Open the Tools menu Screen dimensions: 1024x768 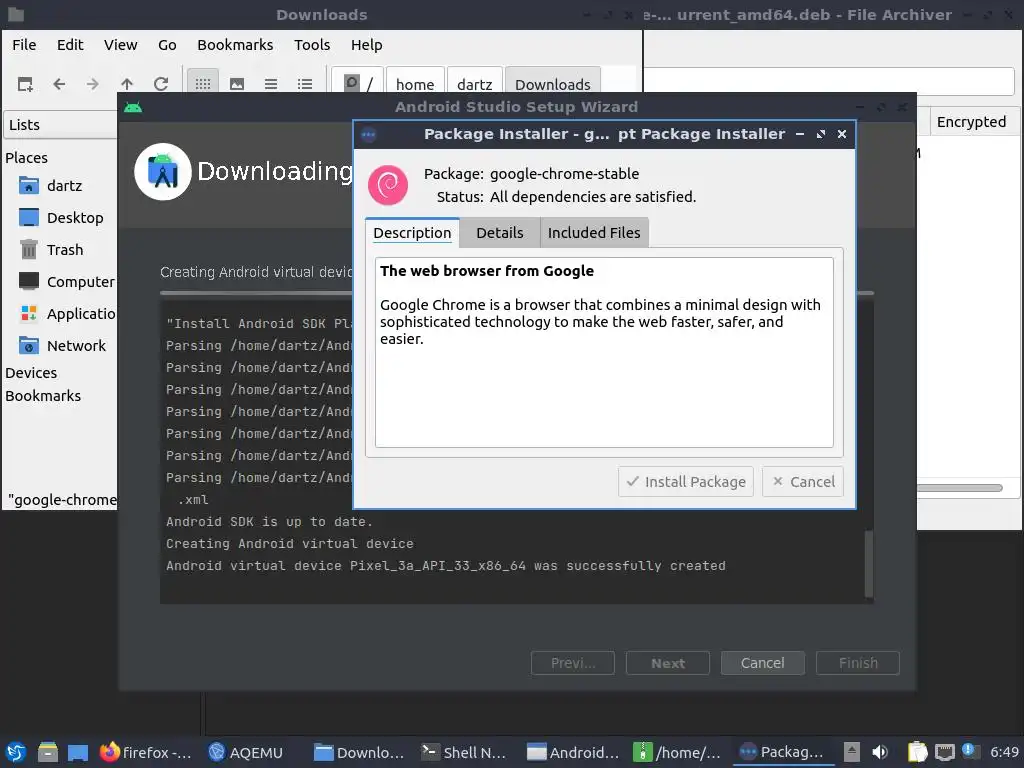[x=312, y=45]
